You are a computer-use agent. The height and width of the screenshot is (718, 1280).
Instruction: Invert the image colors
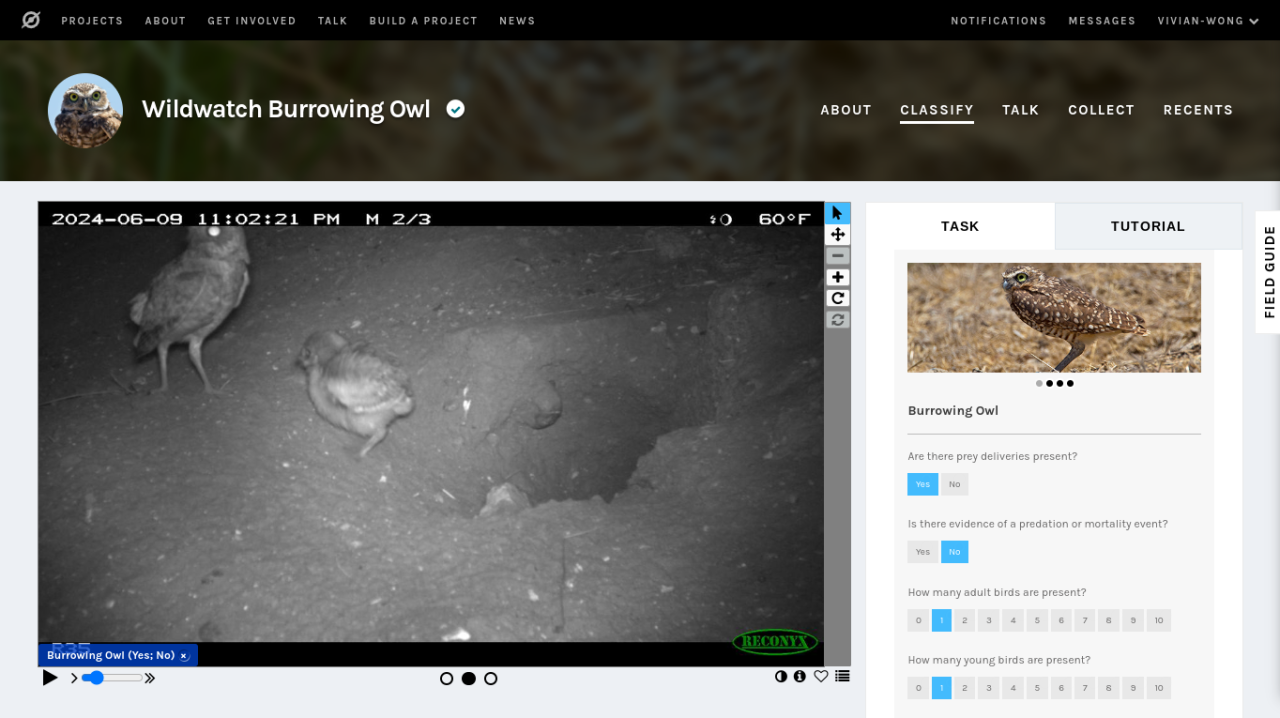pyautogui.click(x=781, y=676)
